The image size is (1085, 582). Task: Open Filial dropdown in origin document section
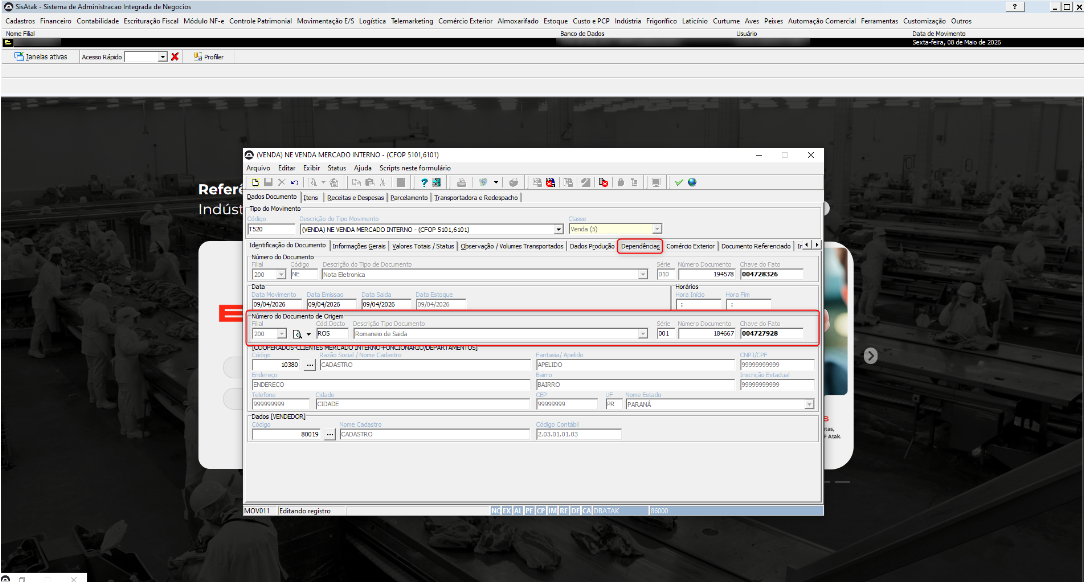pos(281,334)
